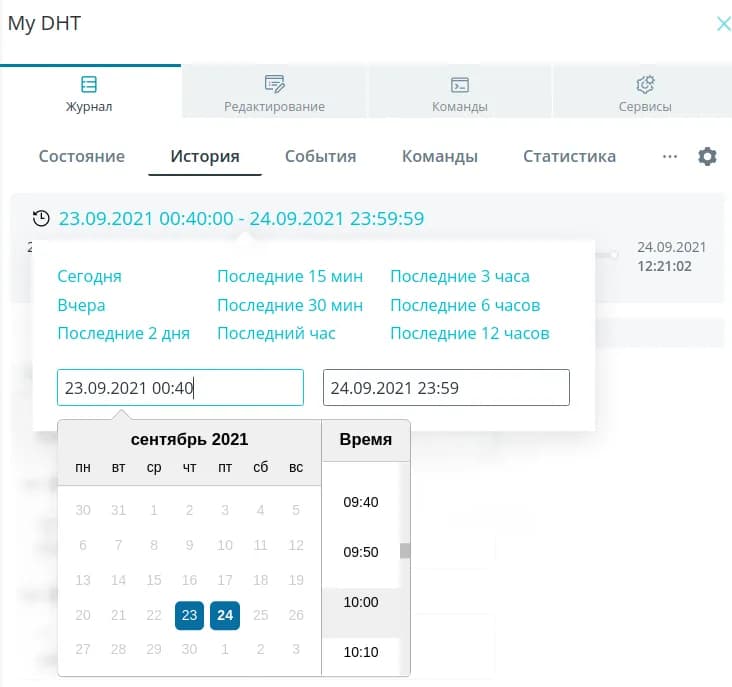The width and height of the screenshot is (732, 687).
Task: Click the three-dots more options icon
Action: coord(670,157)
